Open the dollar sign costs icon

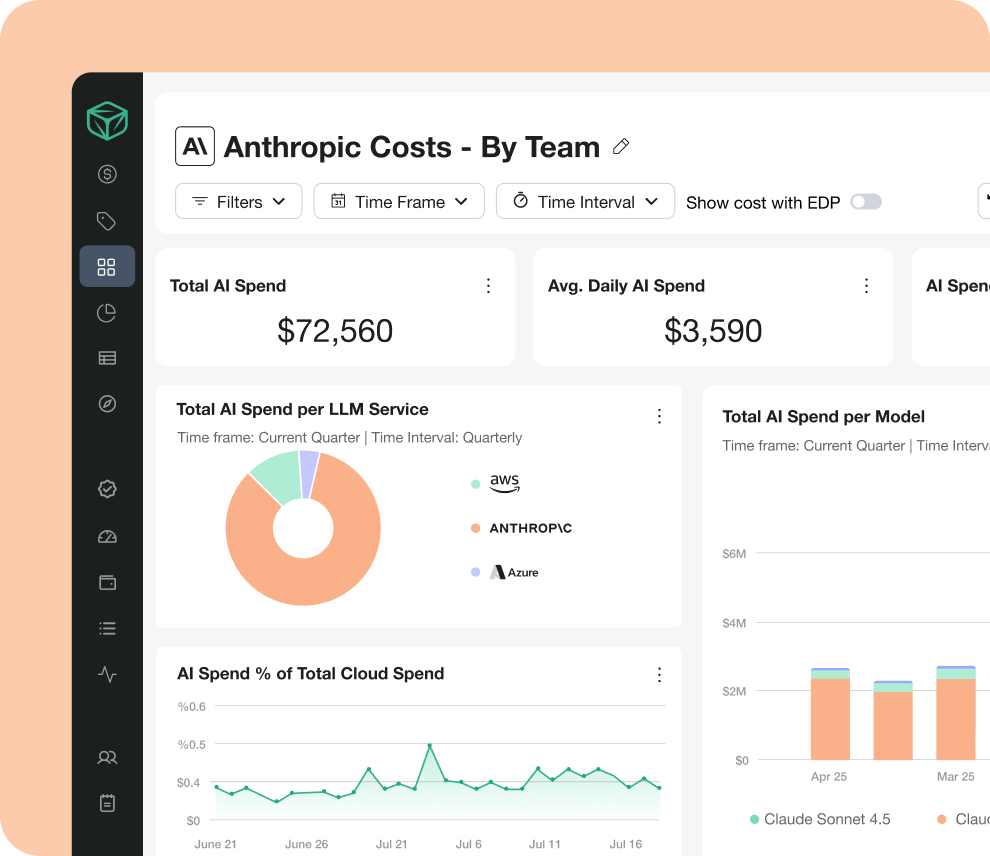pos(107,174)
